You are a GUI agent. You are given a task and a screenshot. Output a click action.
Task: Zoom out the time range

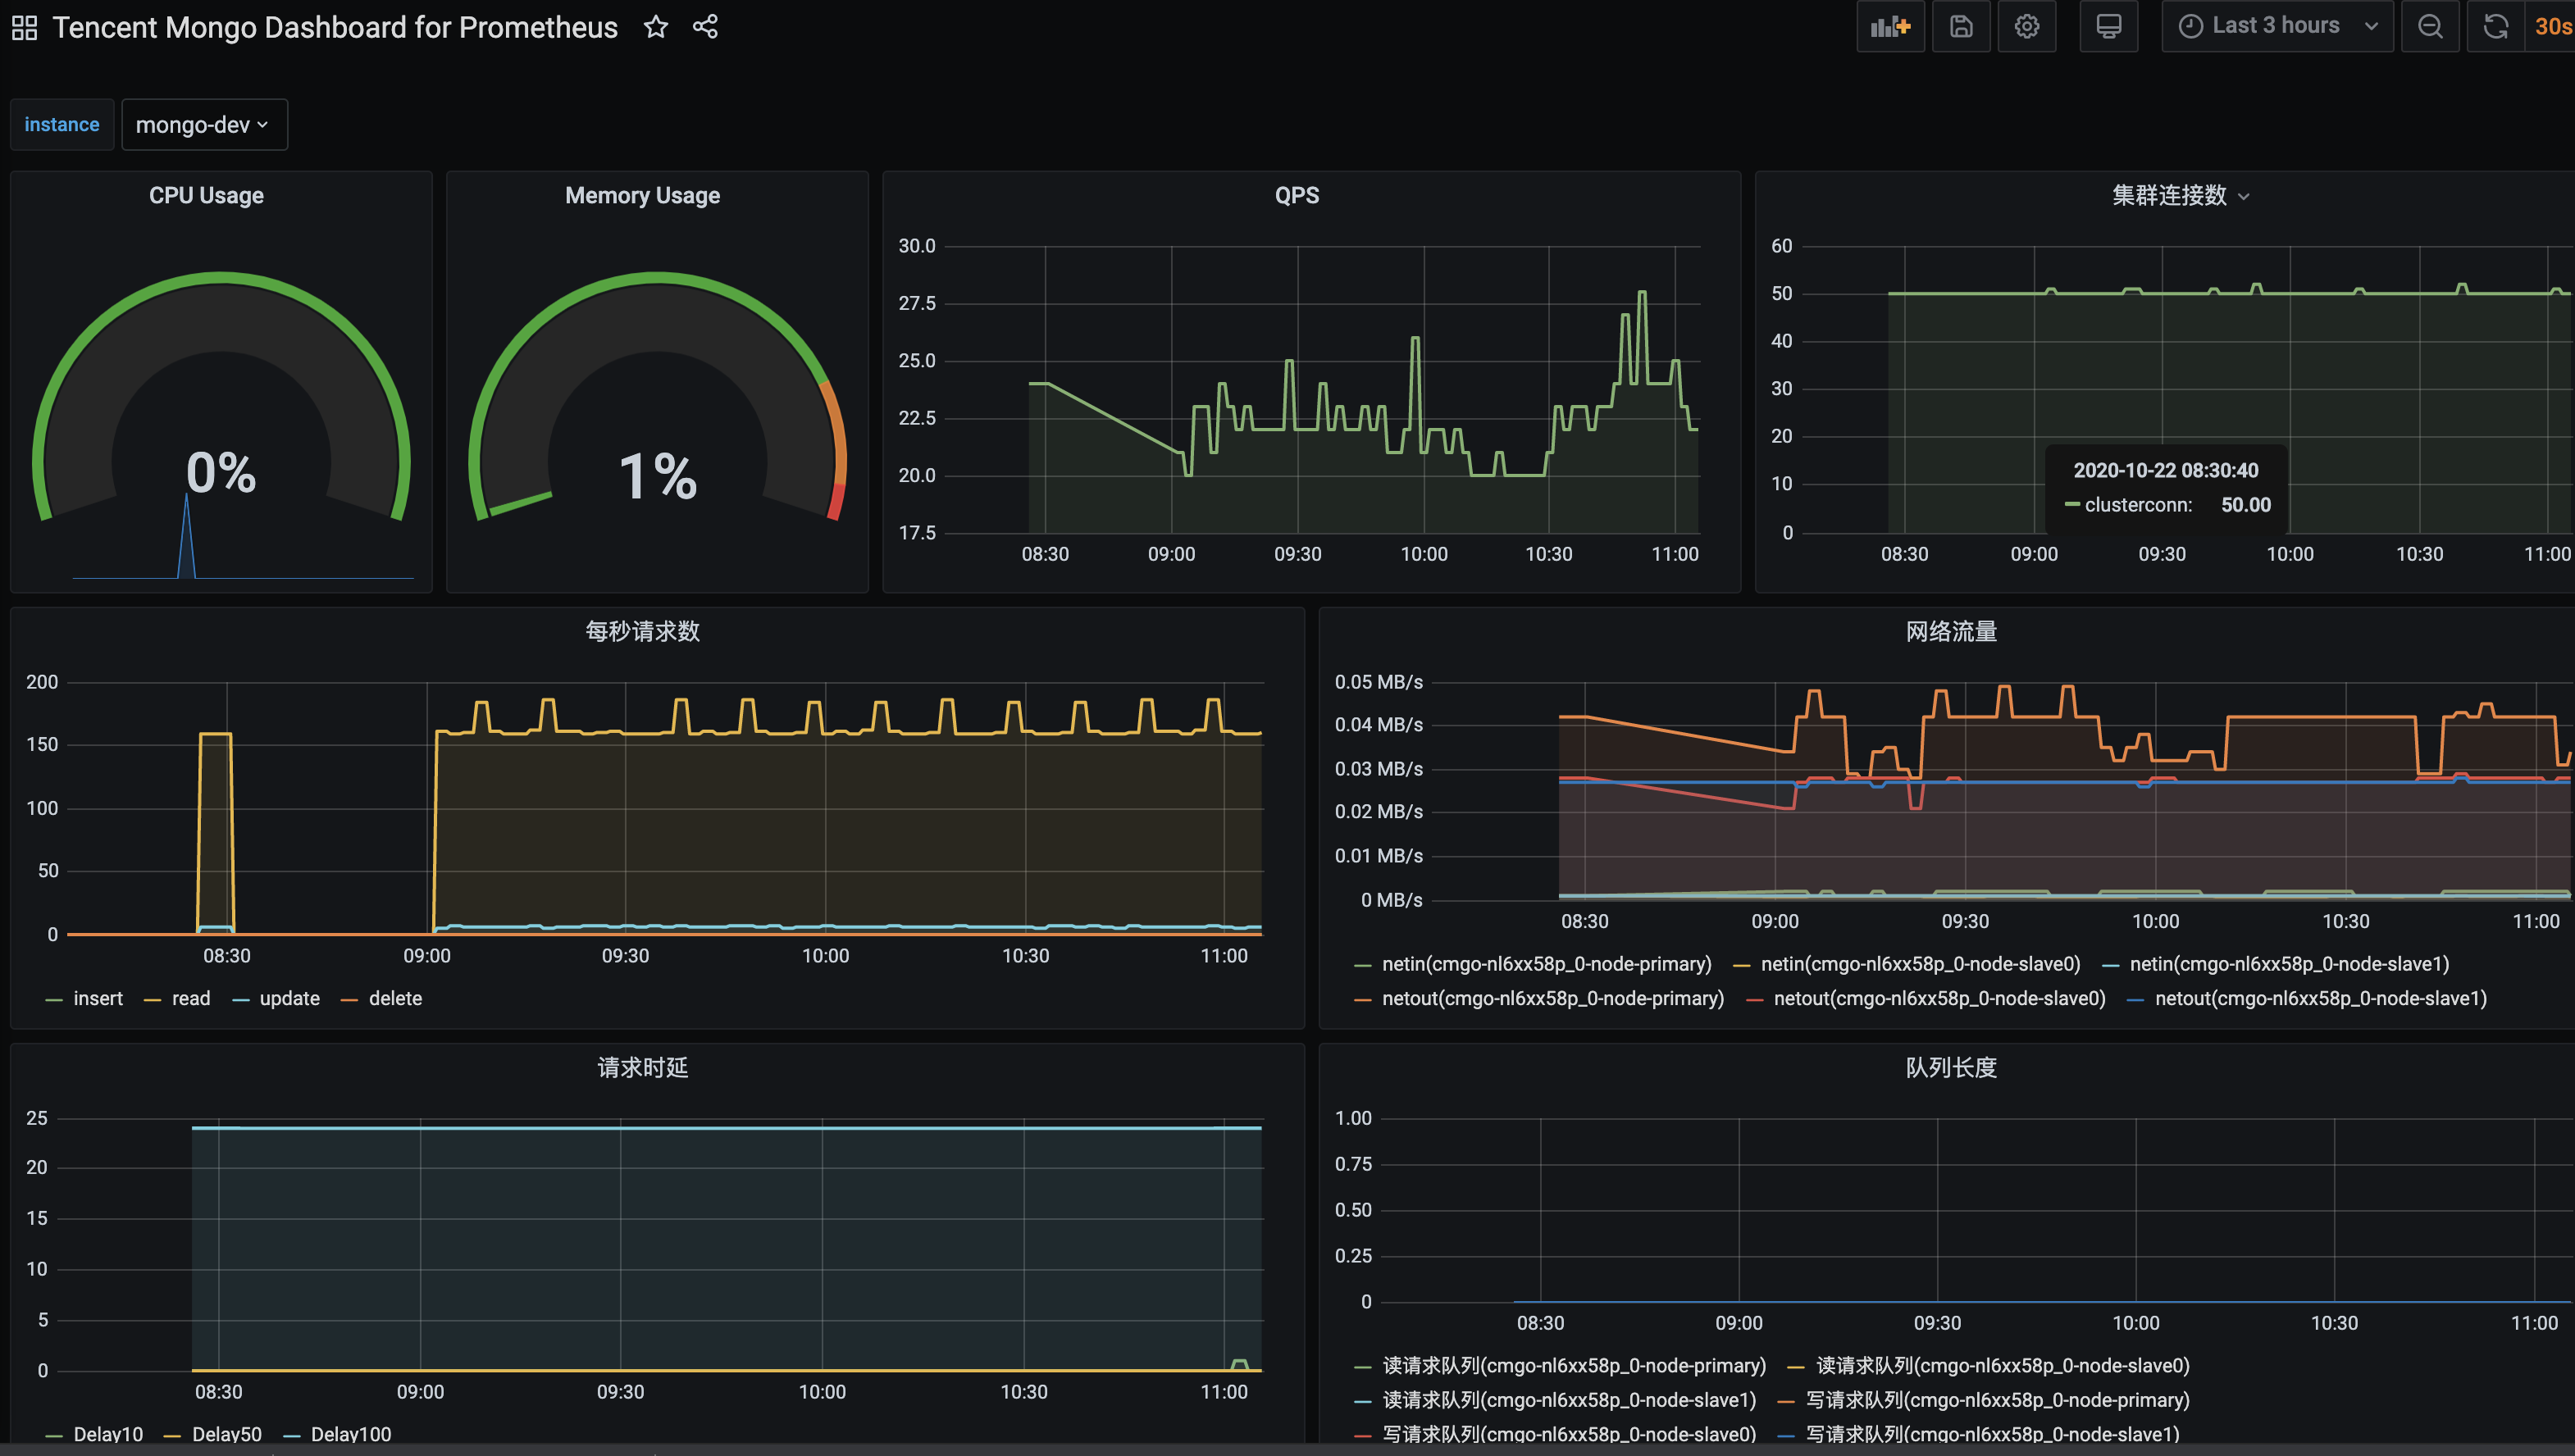click(x=2430, y=26)
